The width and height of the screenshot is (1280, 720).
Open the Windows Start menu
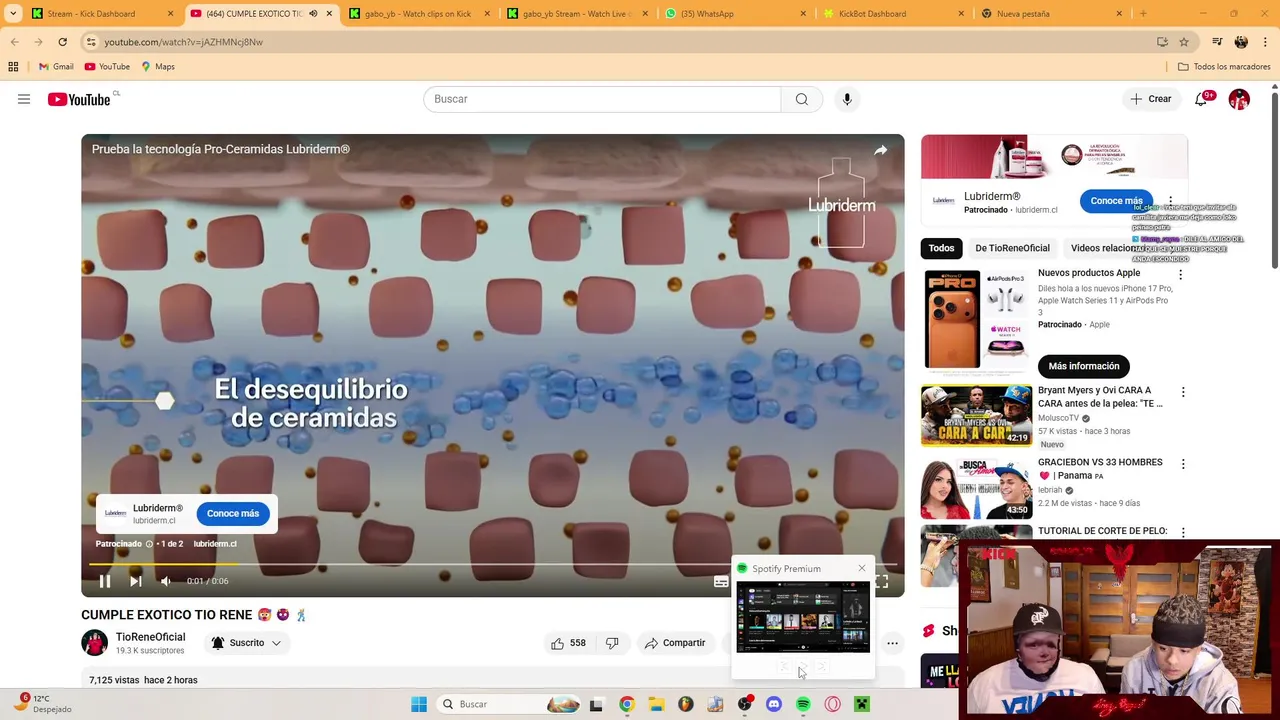(419, 704)
